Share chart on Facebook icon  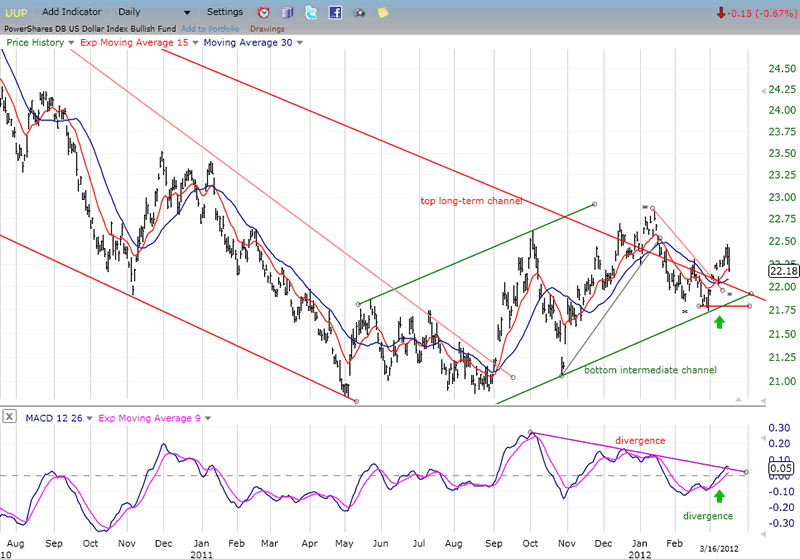[335, 13]
